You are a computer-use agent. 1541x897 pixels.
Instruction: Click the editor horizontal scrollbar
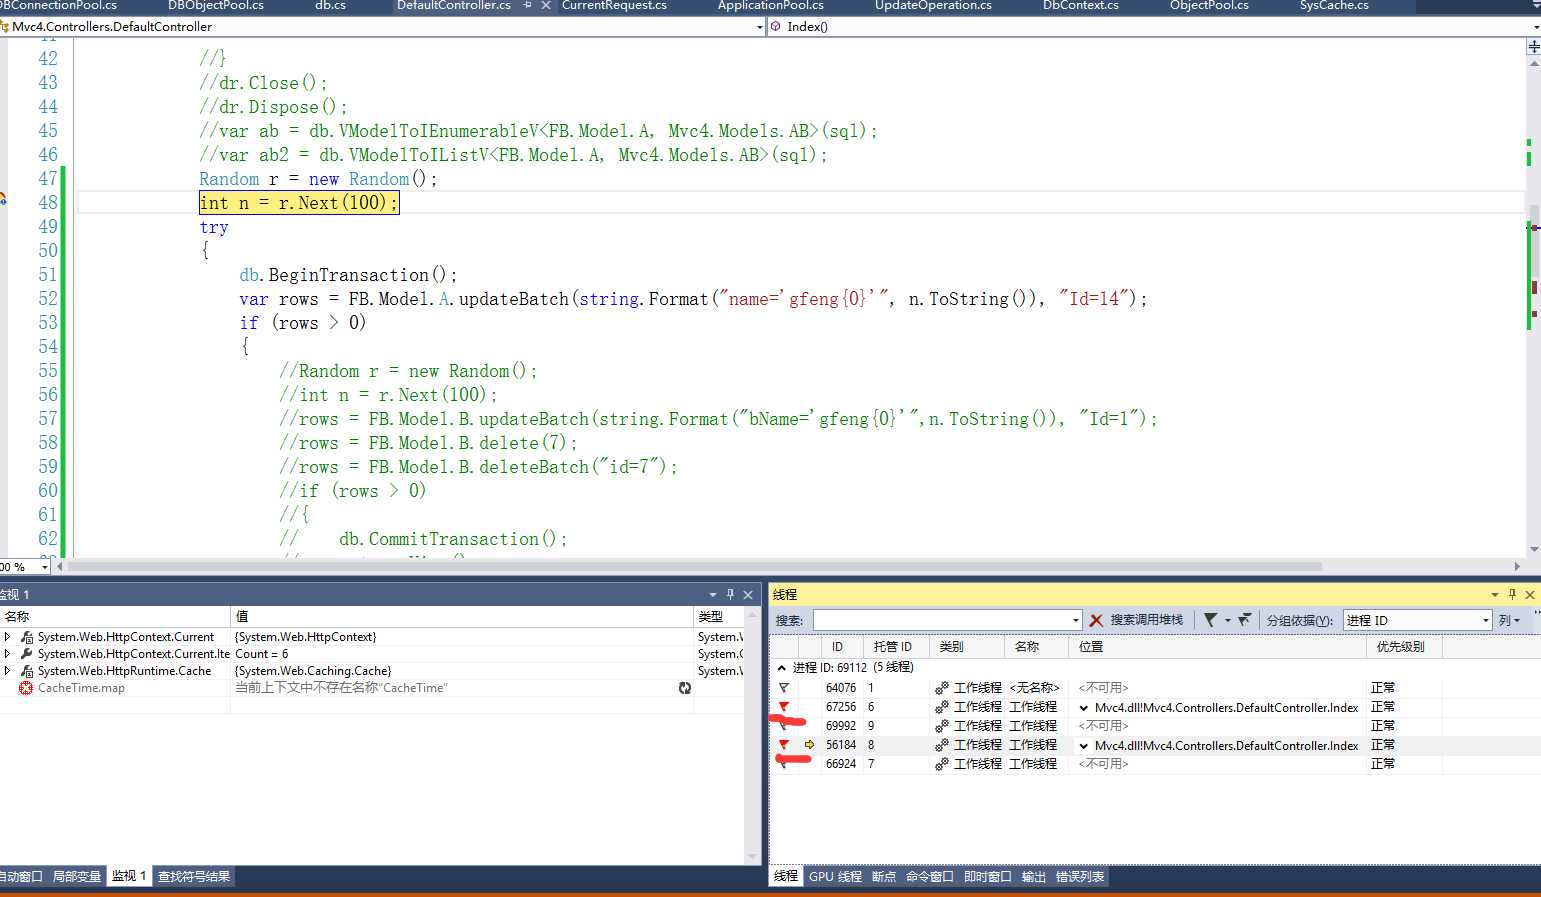694,566
